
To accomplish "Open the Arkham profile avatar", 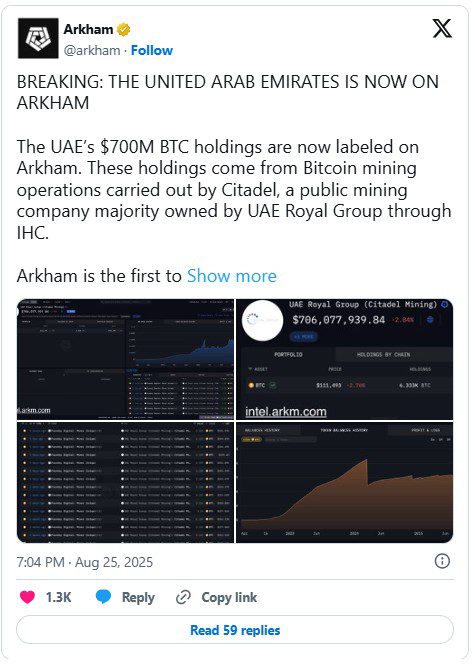I will pyautogui.click(x=38, y=38).
